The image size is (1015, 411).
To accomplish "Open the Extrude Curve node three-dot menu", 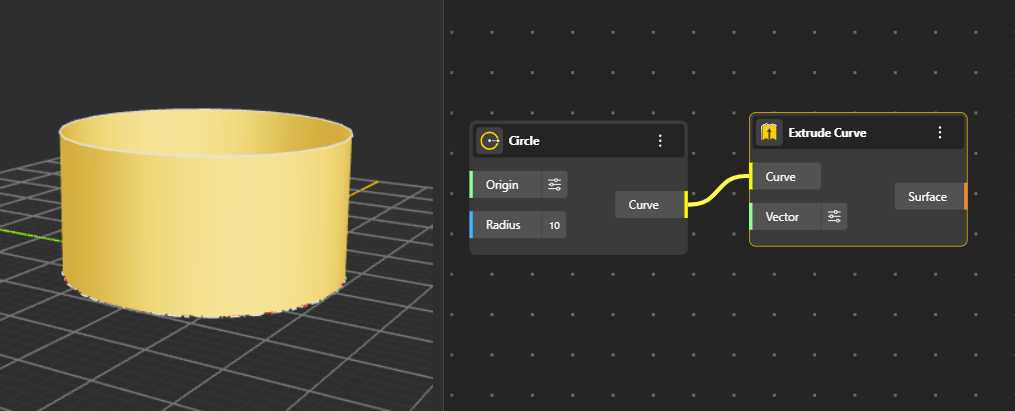I will point(939,132).
